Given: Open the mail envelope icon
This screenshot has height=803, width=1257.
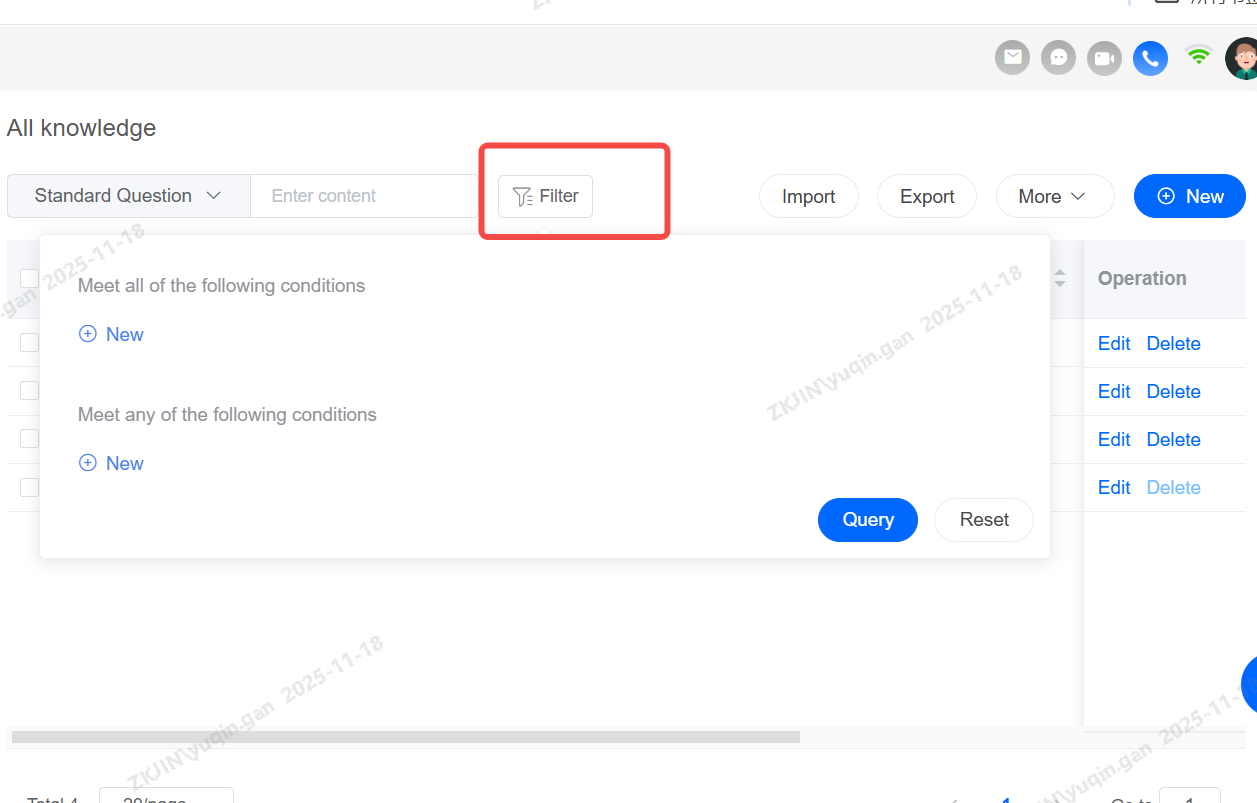Looking at the screenshot, I should [1012, 58].
